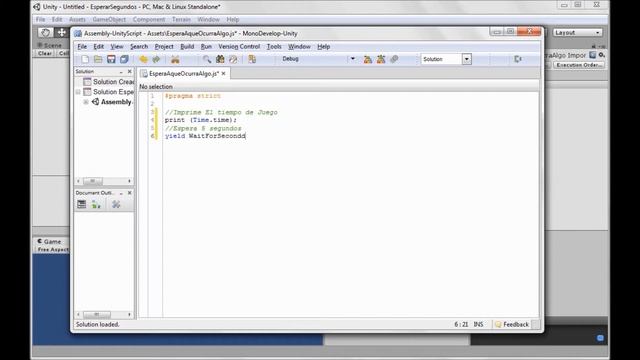The height and width of the screenshot is (360, 640).
Task: Open the Search menu
Action: (x=139, y=47)
